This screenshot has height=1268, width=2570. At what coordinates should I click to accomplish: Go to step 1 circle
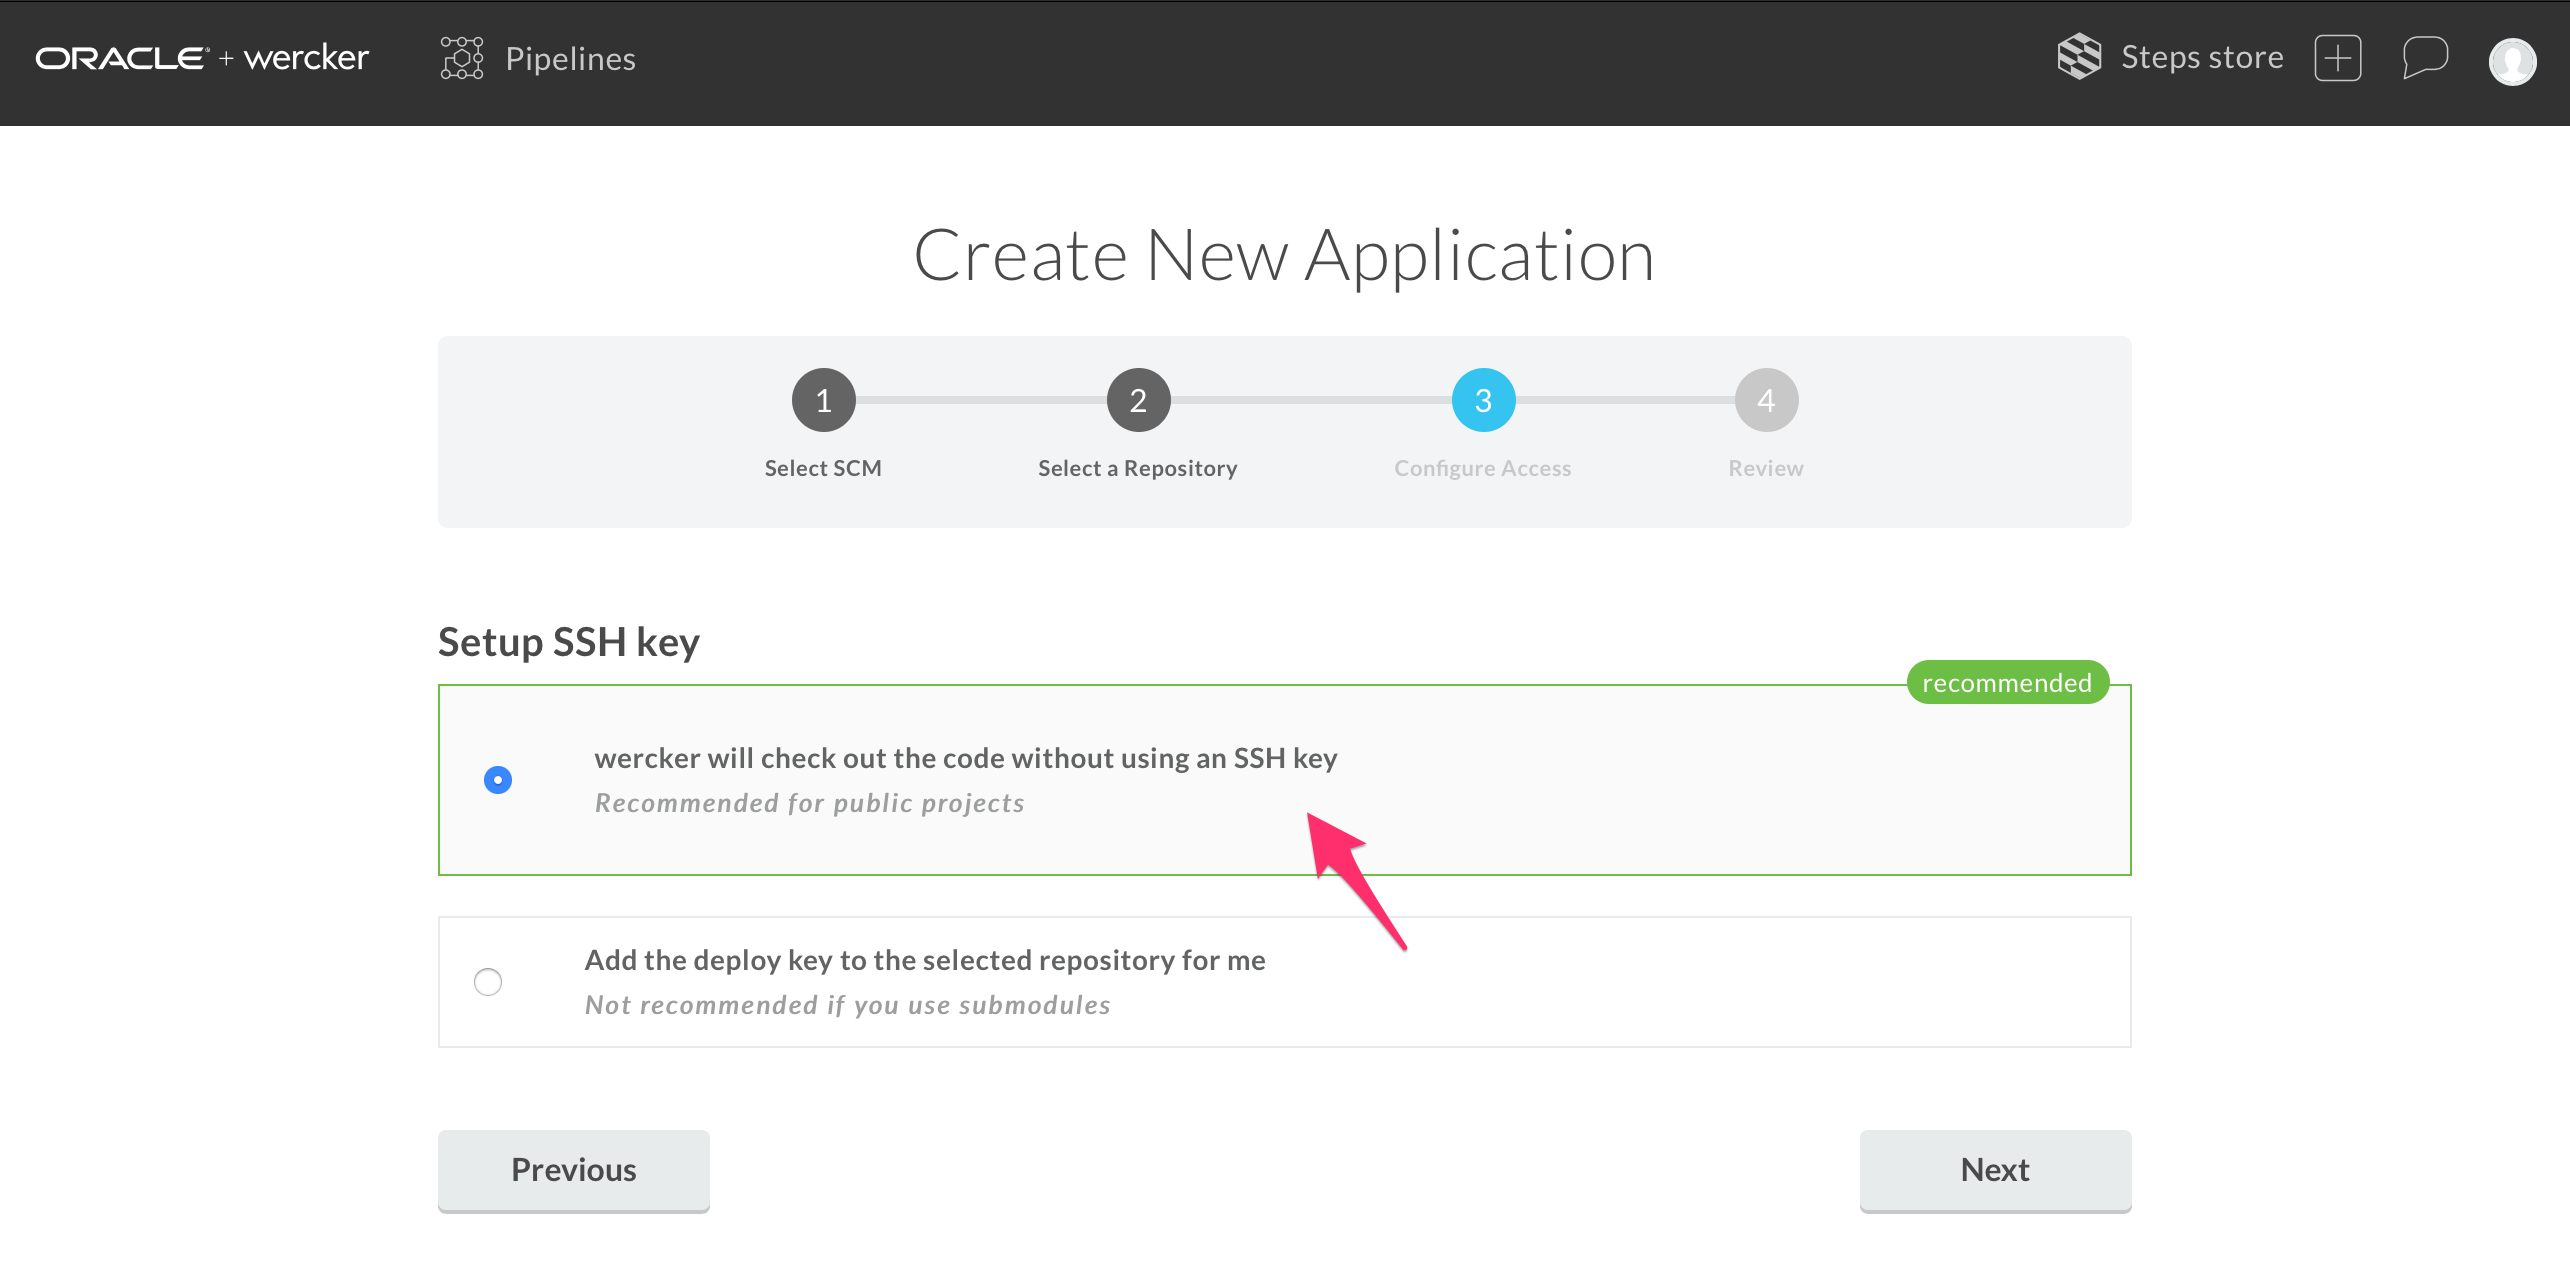pyautogui.click(x=823, y=400)
